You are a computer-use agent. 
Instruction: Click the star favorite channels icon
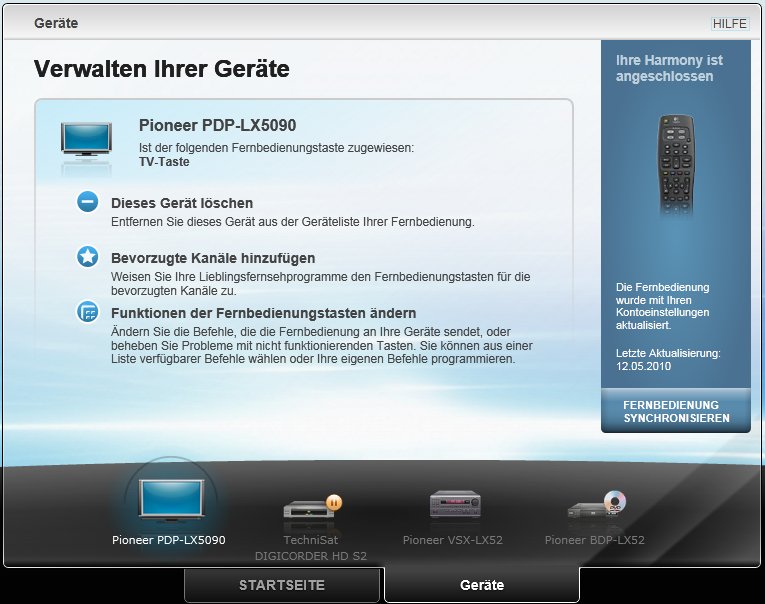[x=88, y=258]
